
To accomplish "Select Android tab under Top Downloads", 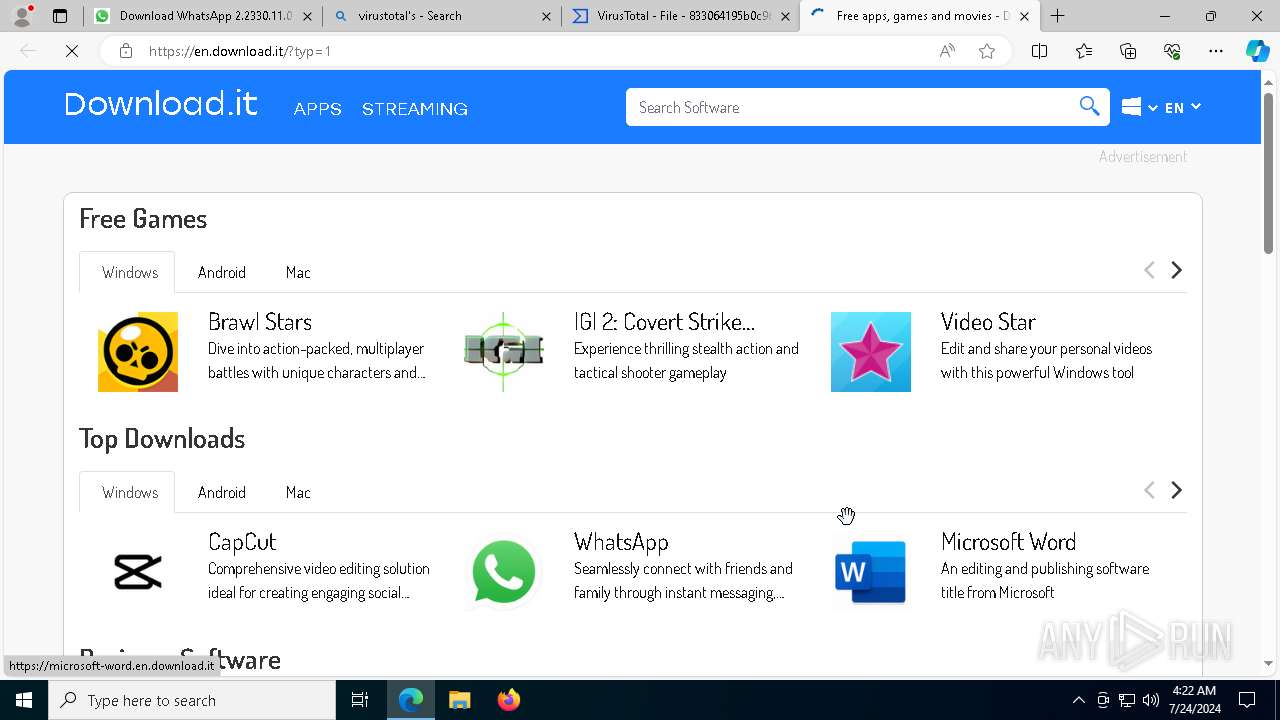I will click(x=222, y=492).
